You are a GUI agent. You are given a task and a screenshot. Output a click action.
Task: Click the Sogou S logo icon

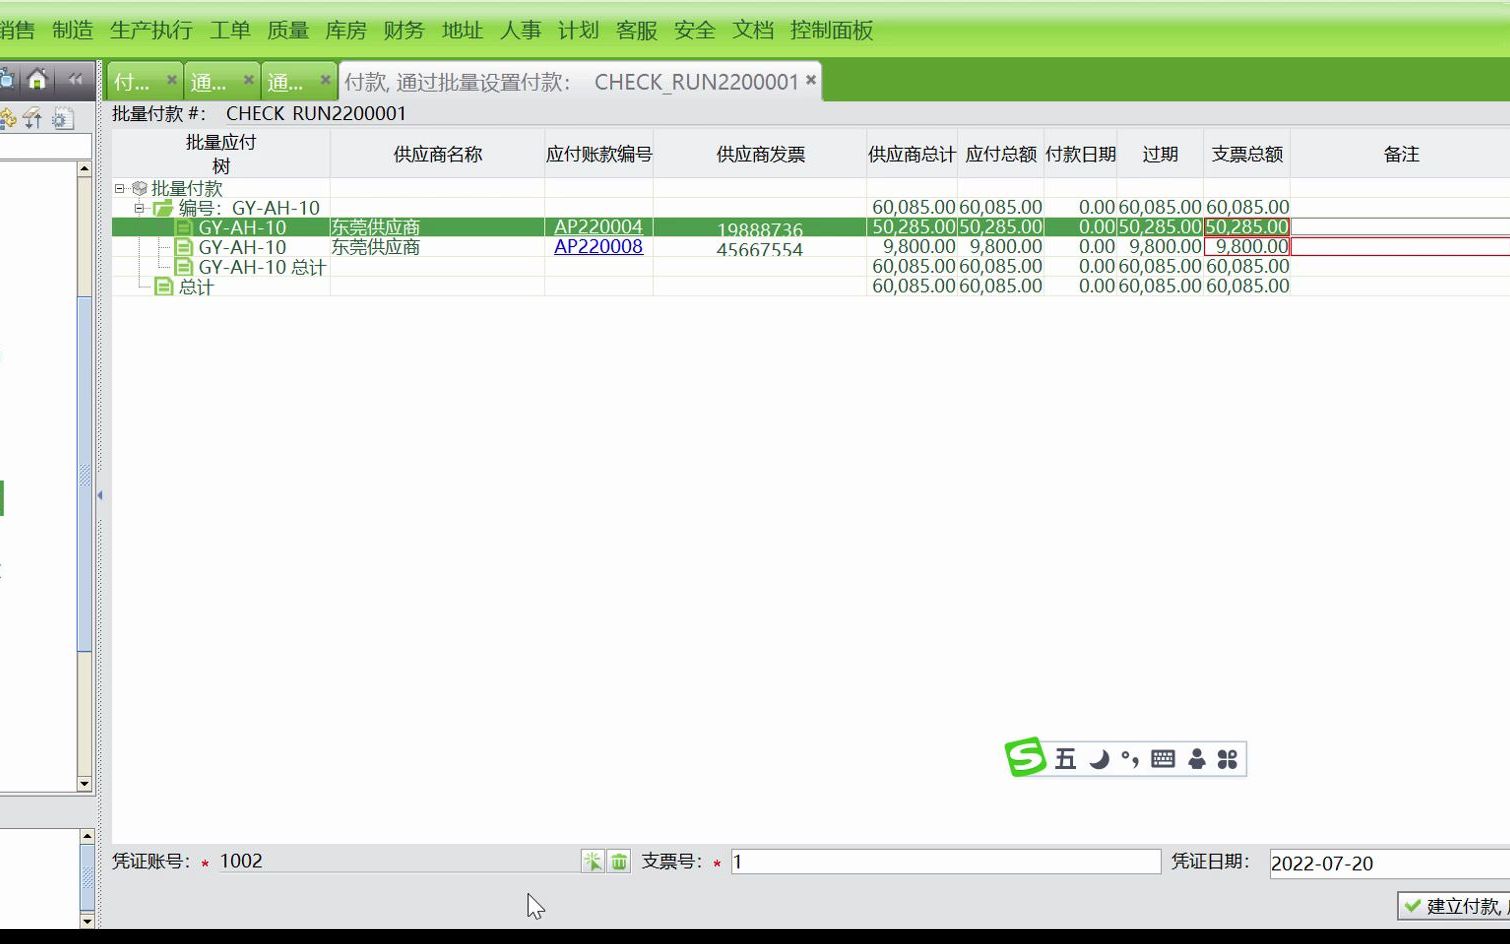click(1026, 757)
